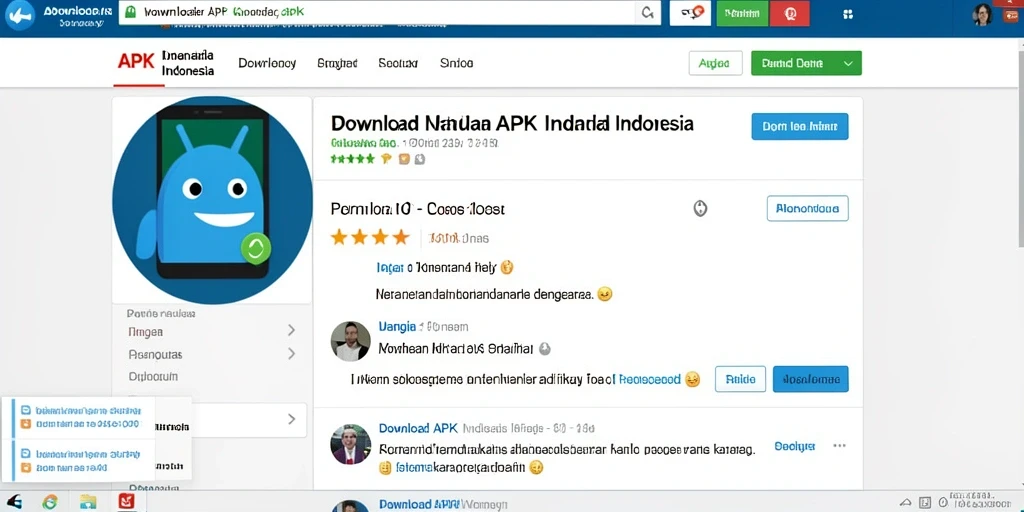Click the circular info icon in review header
1024x512 pixels.
click(700, 209)
